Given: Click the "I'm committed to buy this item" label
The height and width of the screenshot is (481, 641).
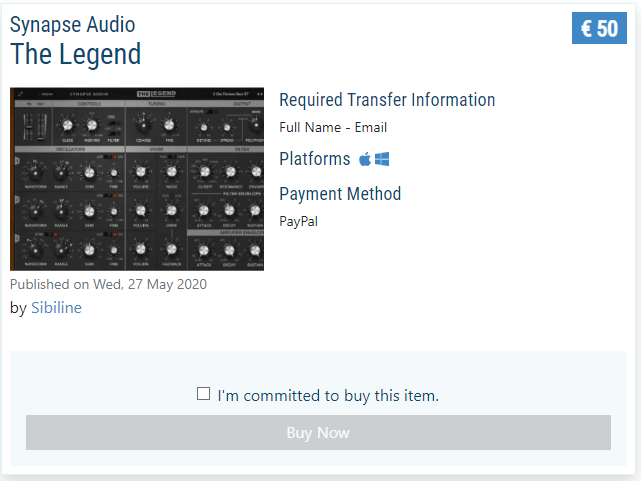Looking at the screenshot, I should coord(328,396).
